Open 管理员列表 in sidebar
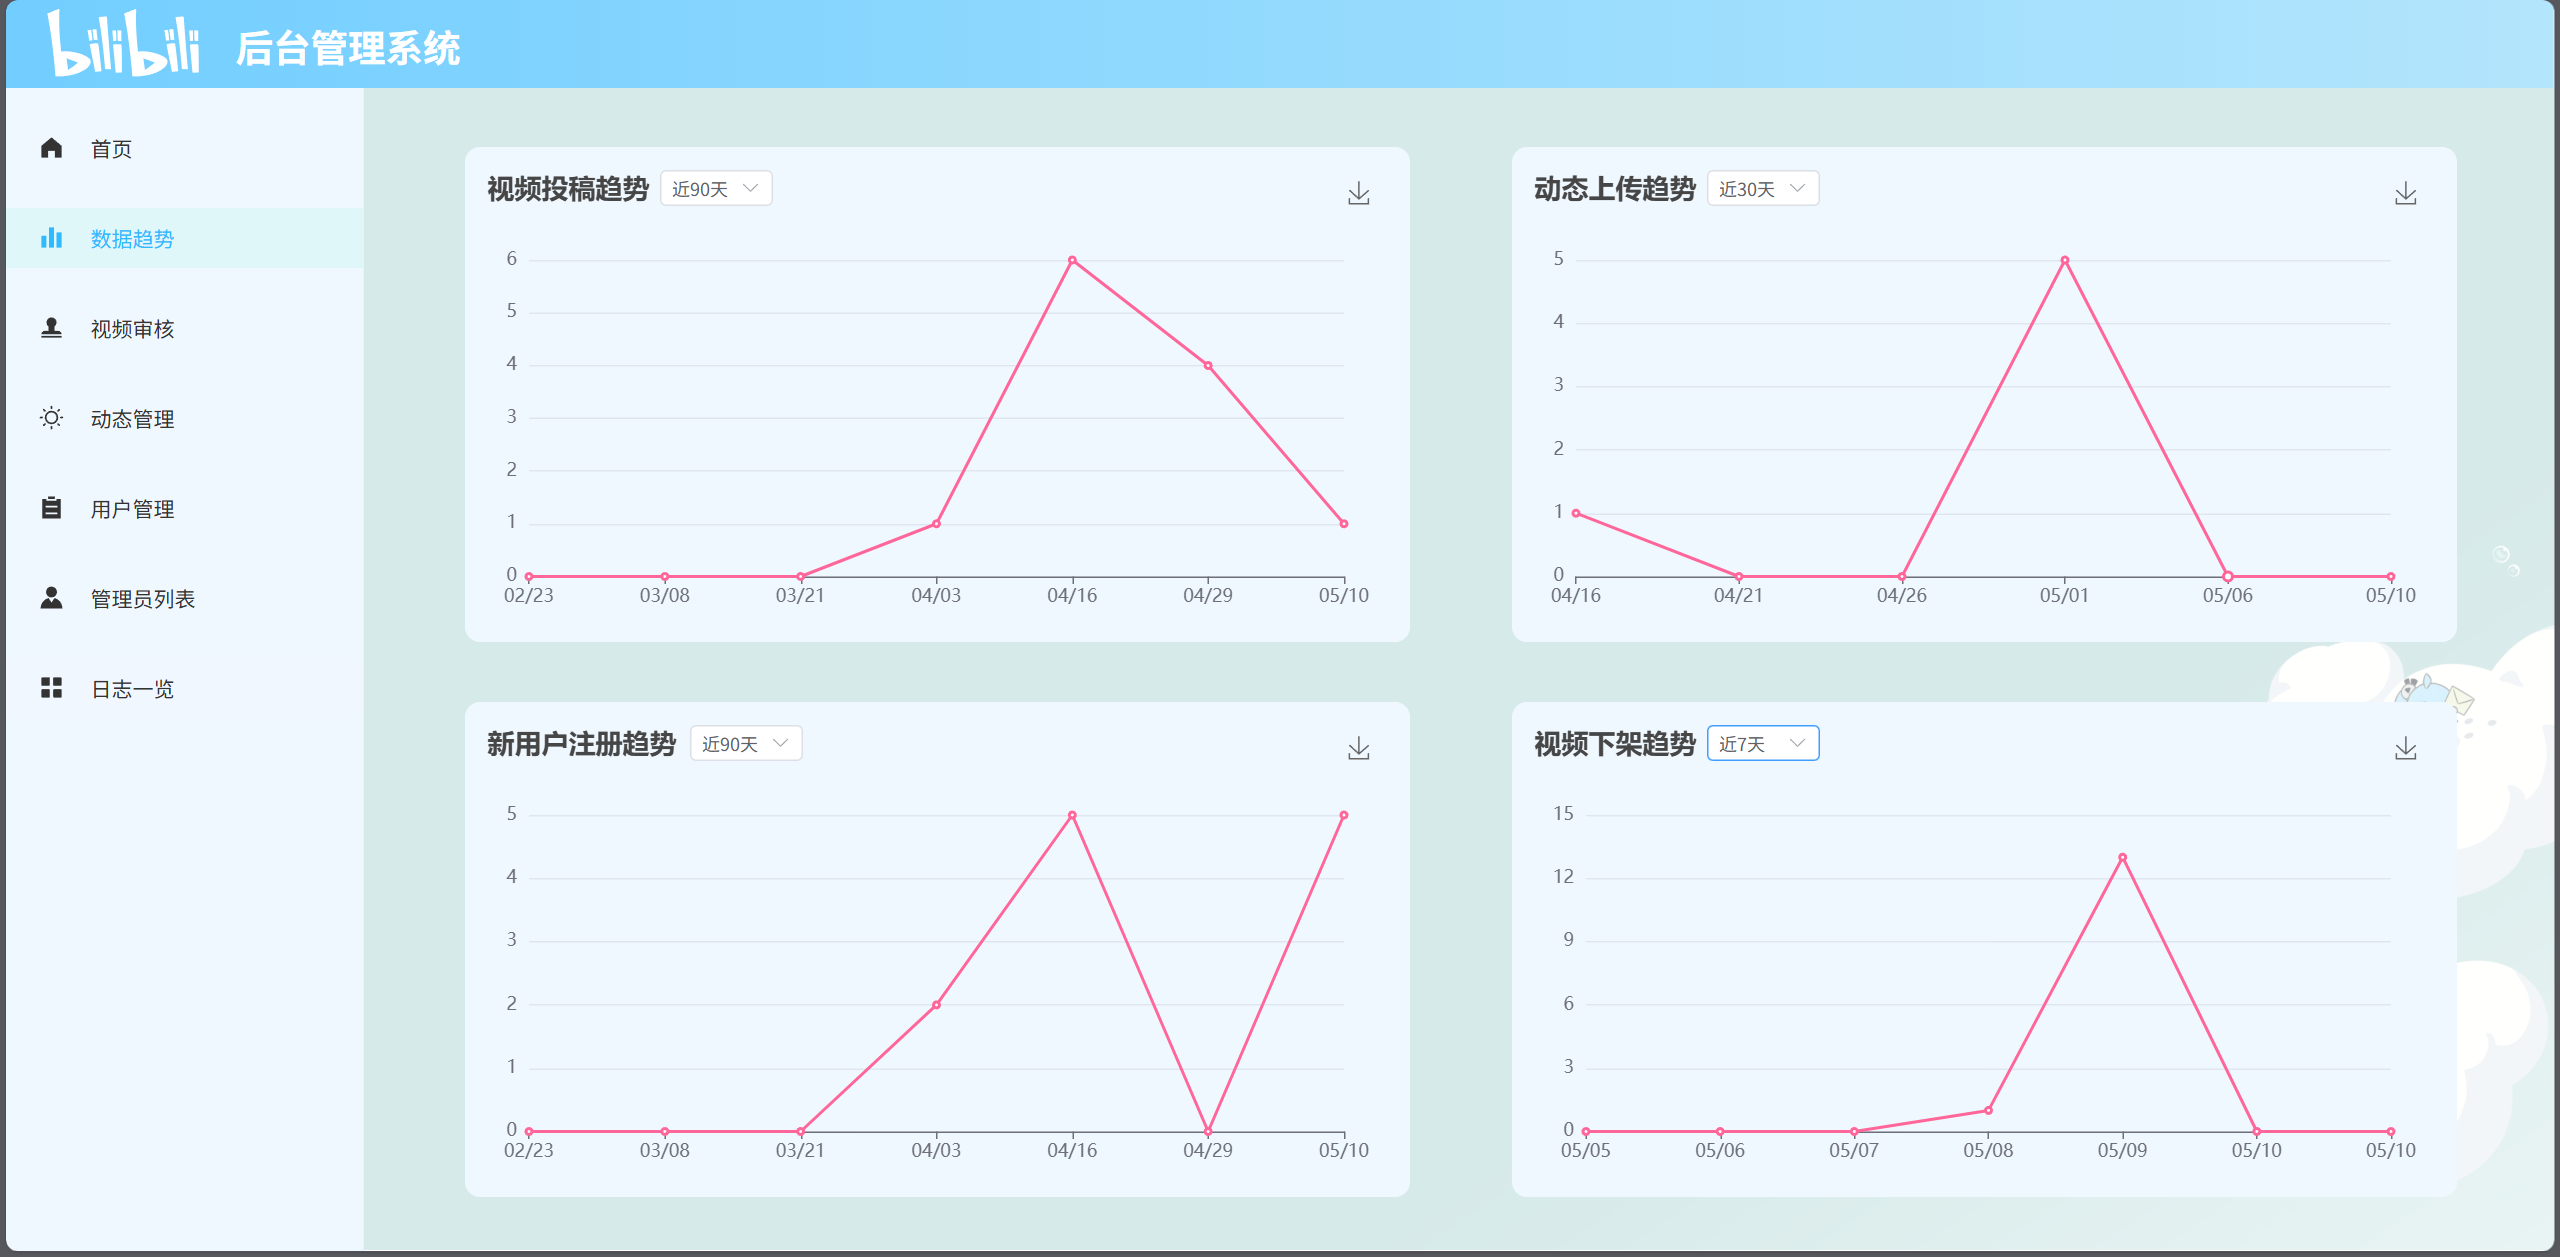 [x=142, y=599]
